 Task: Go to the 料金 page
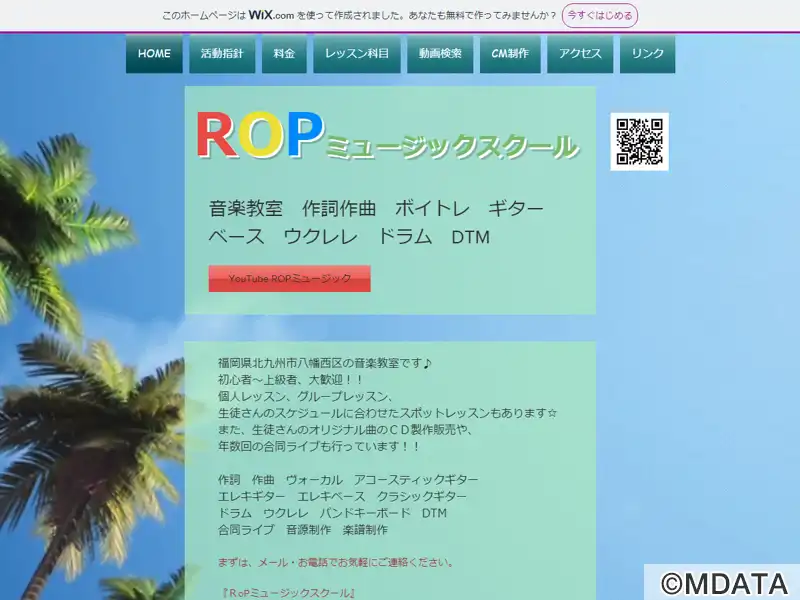284,54
